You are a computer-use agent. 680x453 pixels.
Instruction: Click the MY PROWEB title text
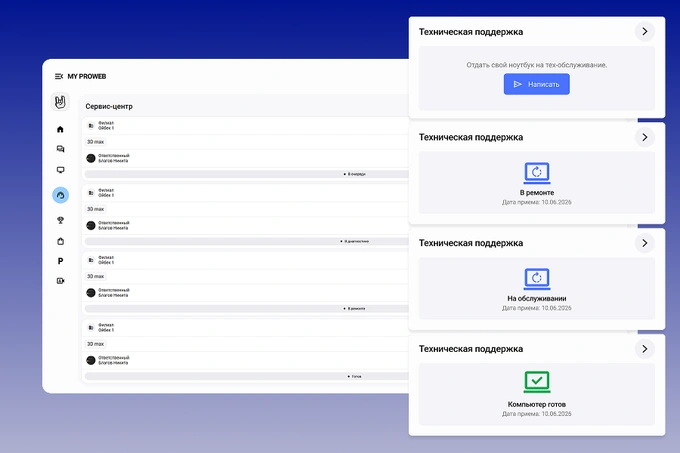(x=87, y=76)
